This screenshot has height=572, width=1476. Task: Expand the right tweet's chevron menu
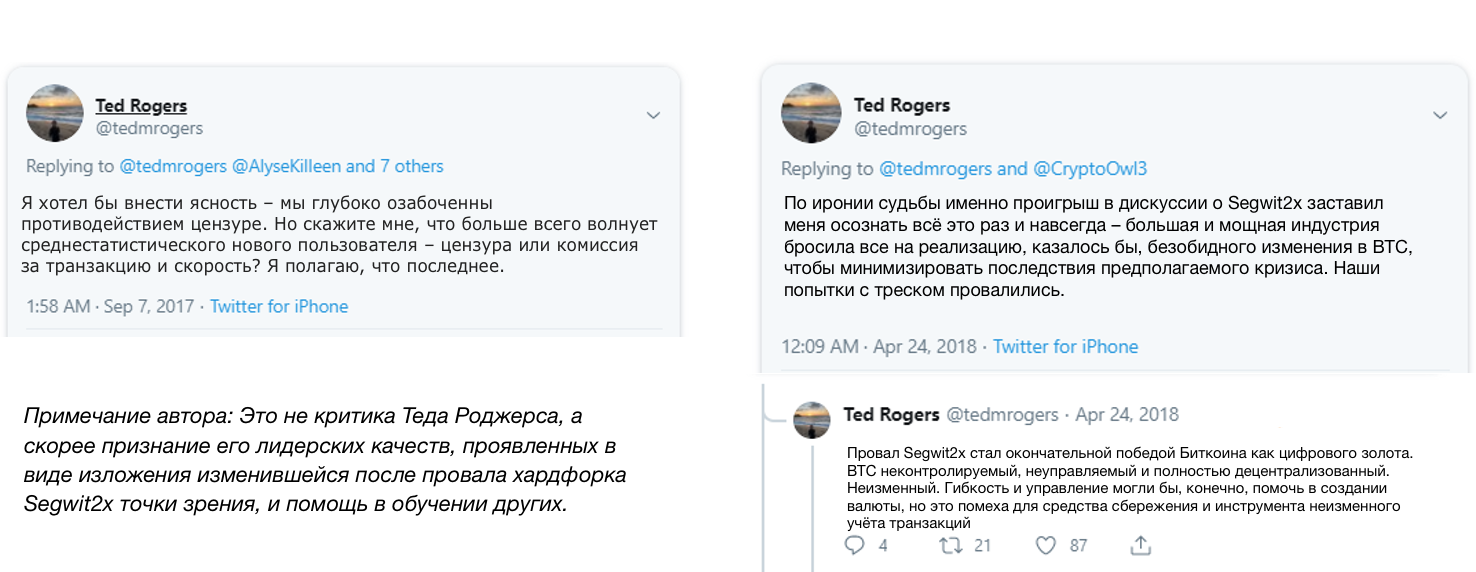coord(1440,116)
